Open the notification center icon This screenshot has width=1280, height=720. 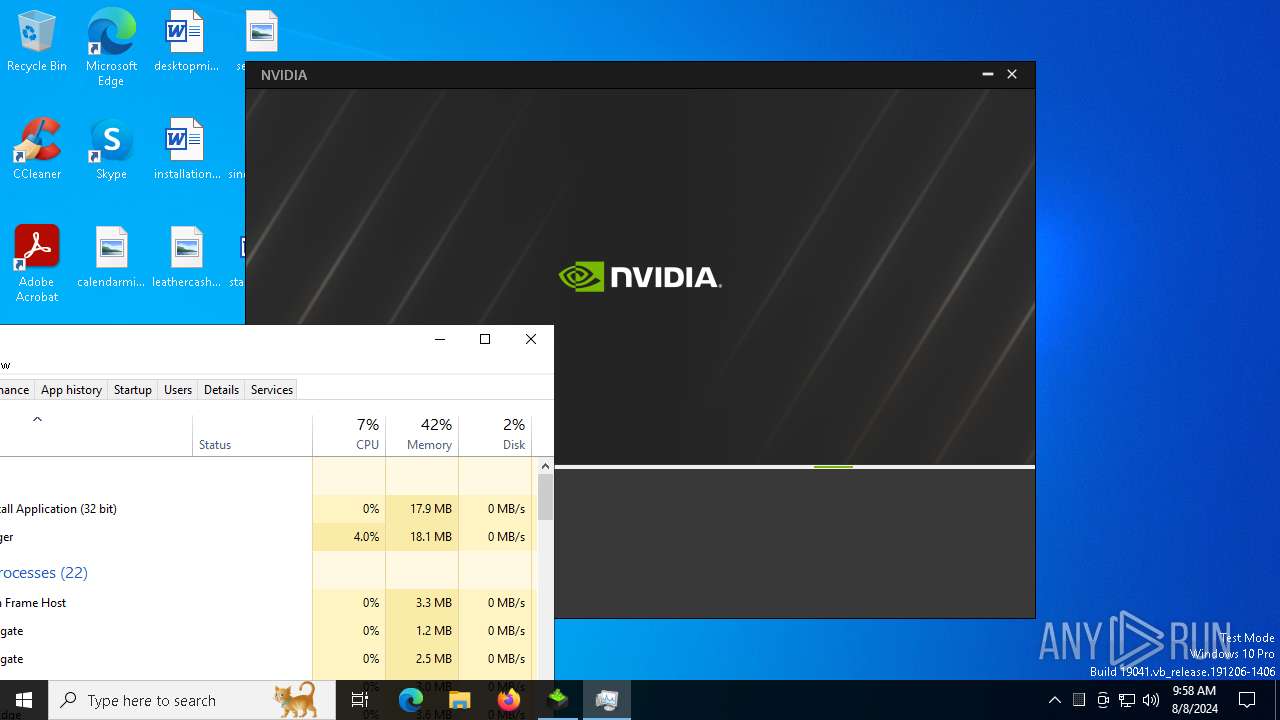point(1247,700)
